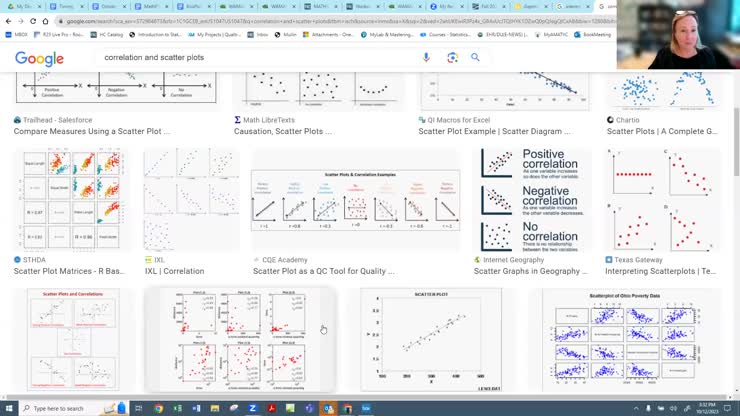Click the voice search microphone icon

[427, 58]
